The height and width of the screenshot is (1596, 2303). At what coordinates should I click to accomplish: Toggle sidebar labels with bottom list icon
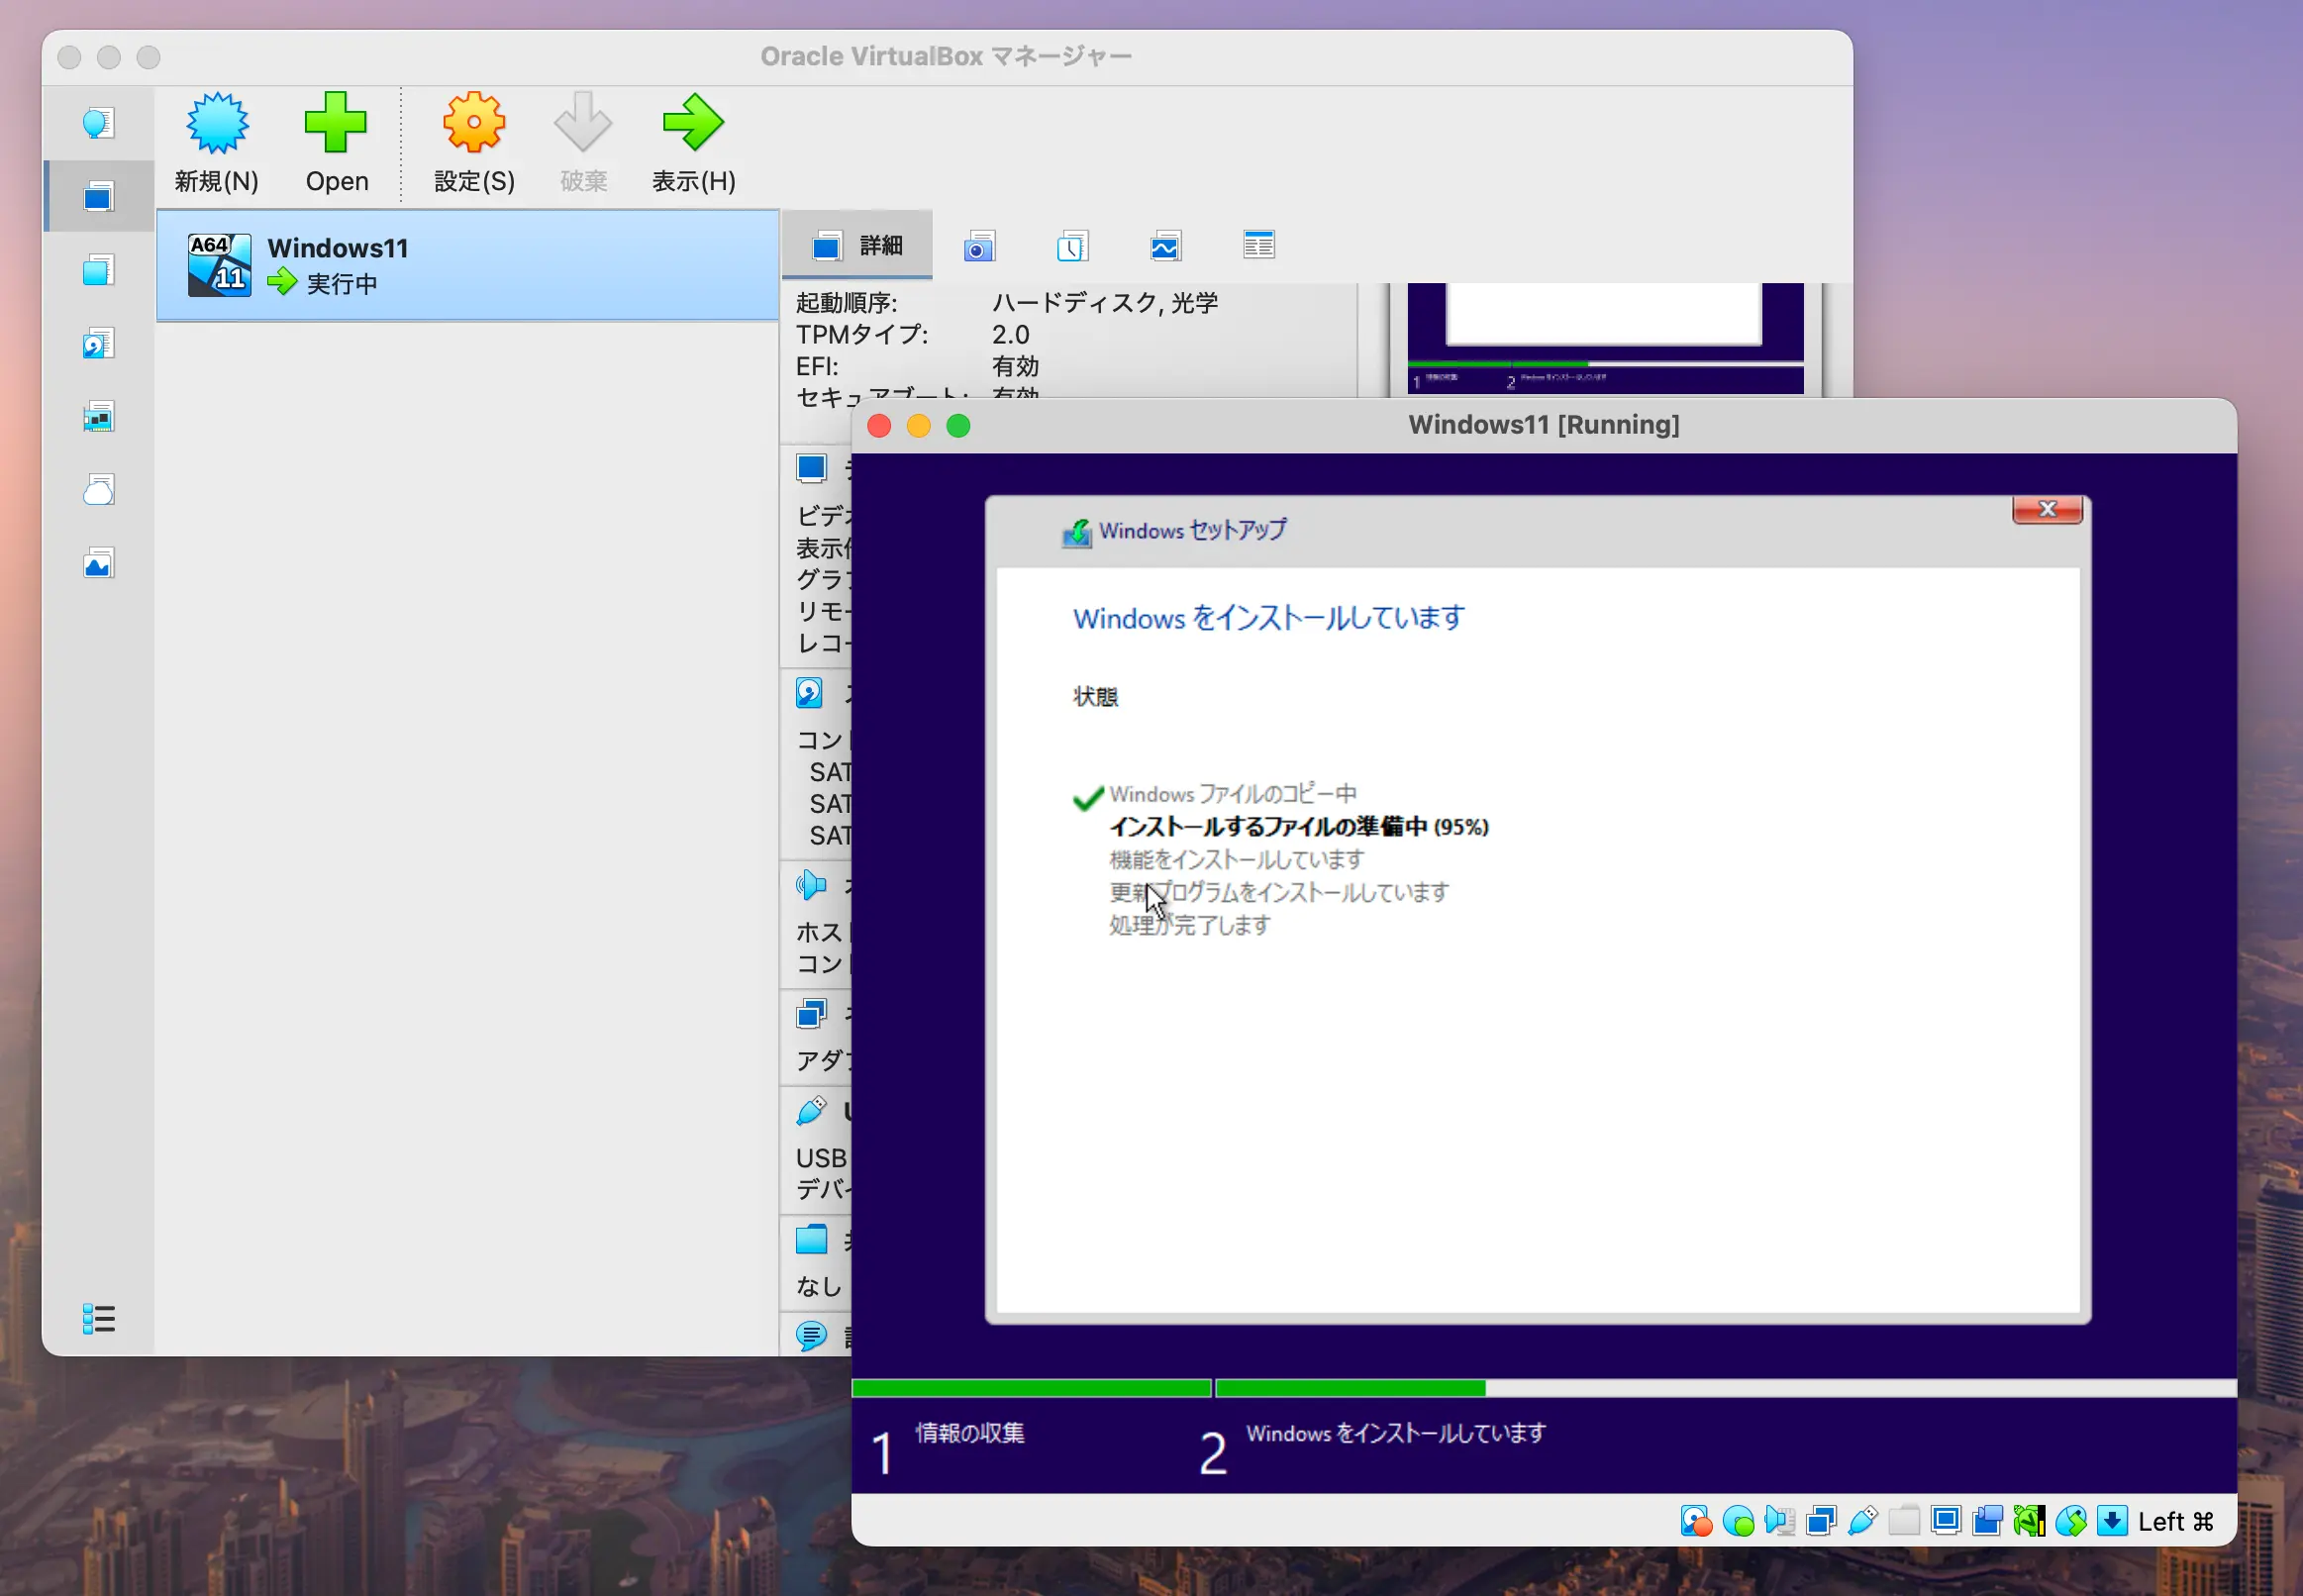pos(98,1318)
